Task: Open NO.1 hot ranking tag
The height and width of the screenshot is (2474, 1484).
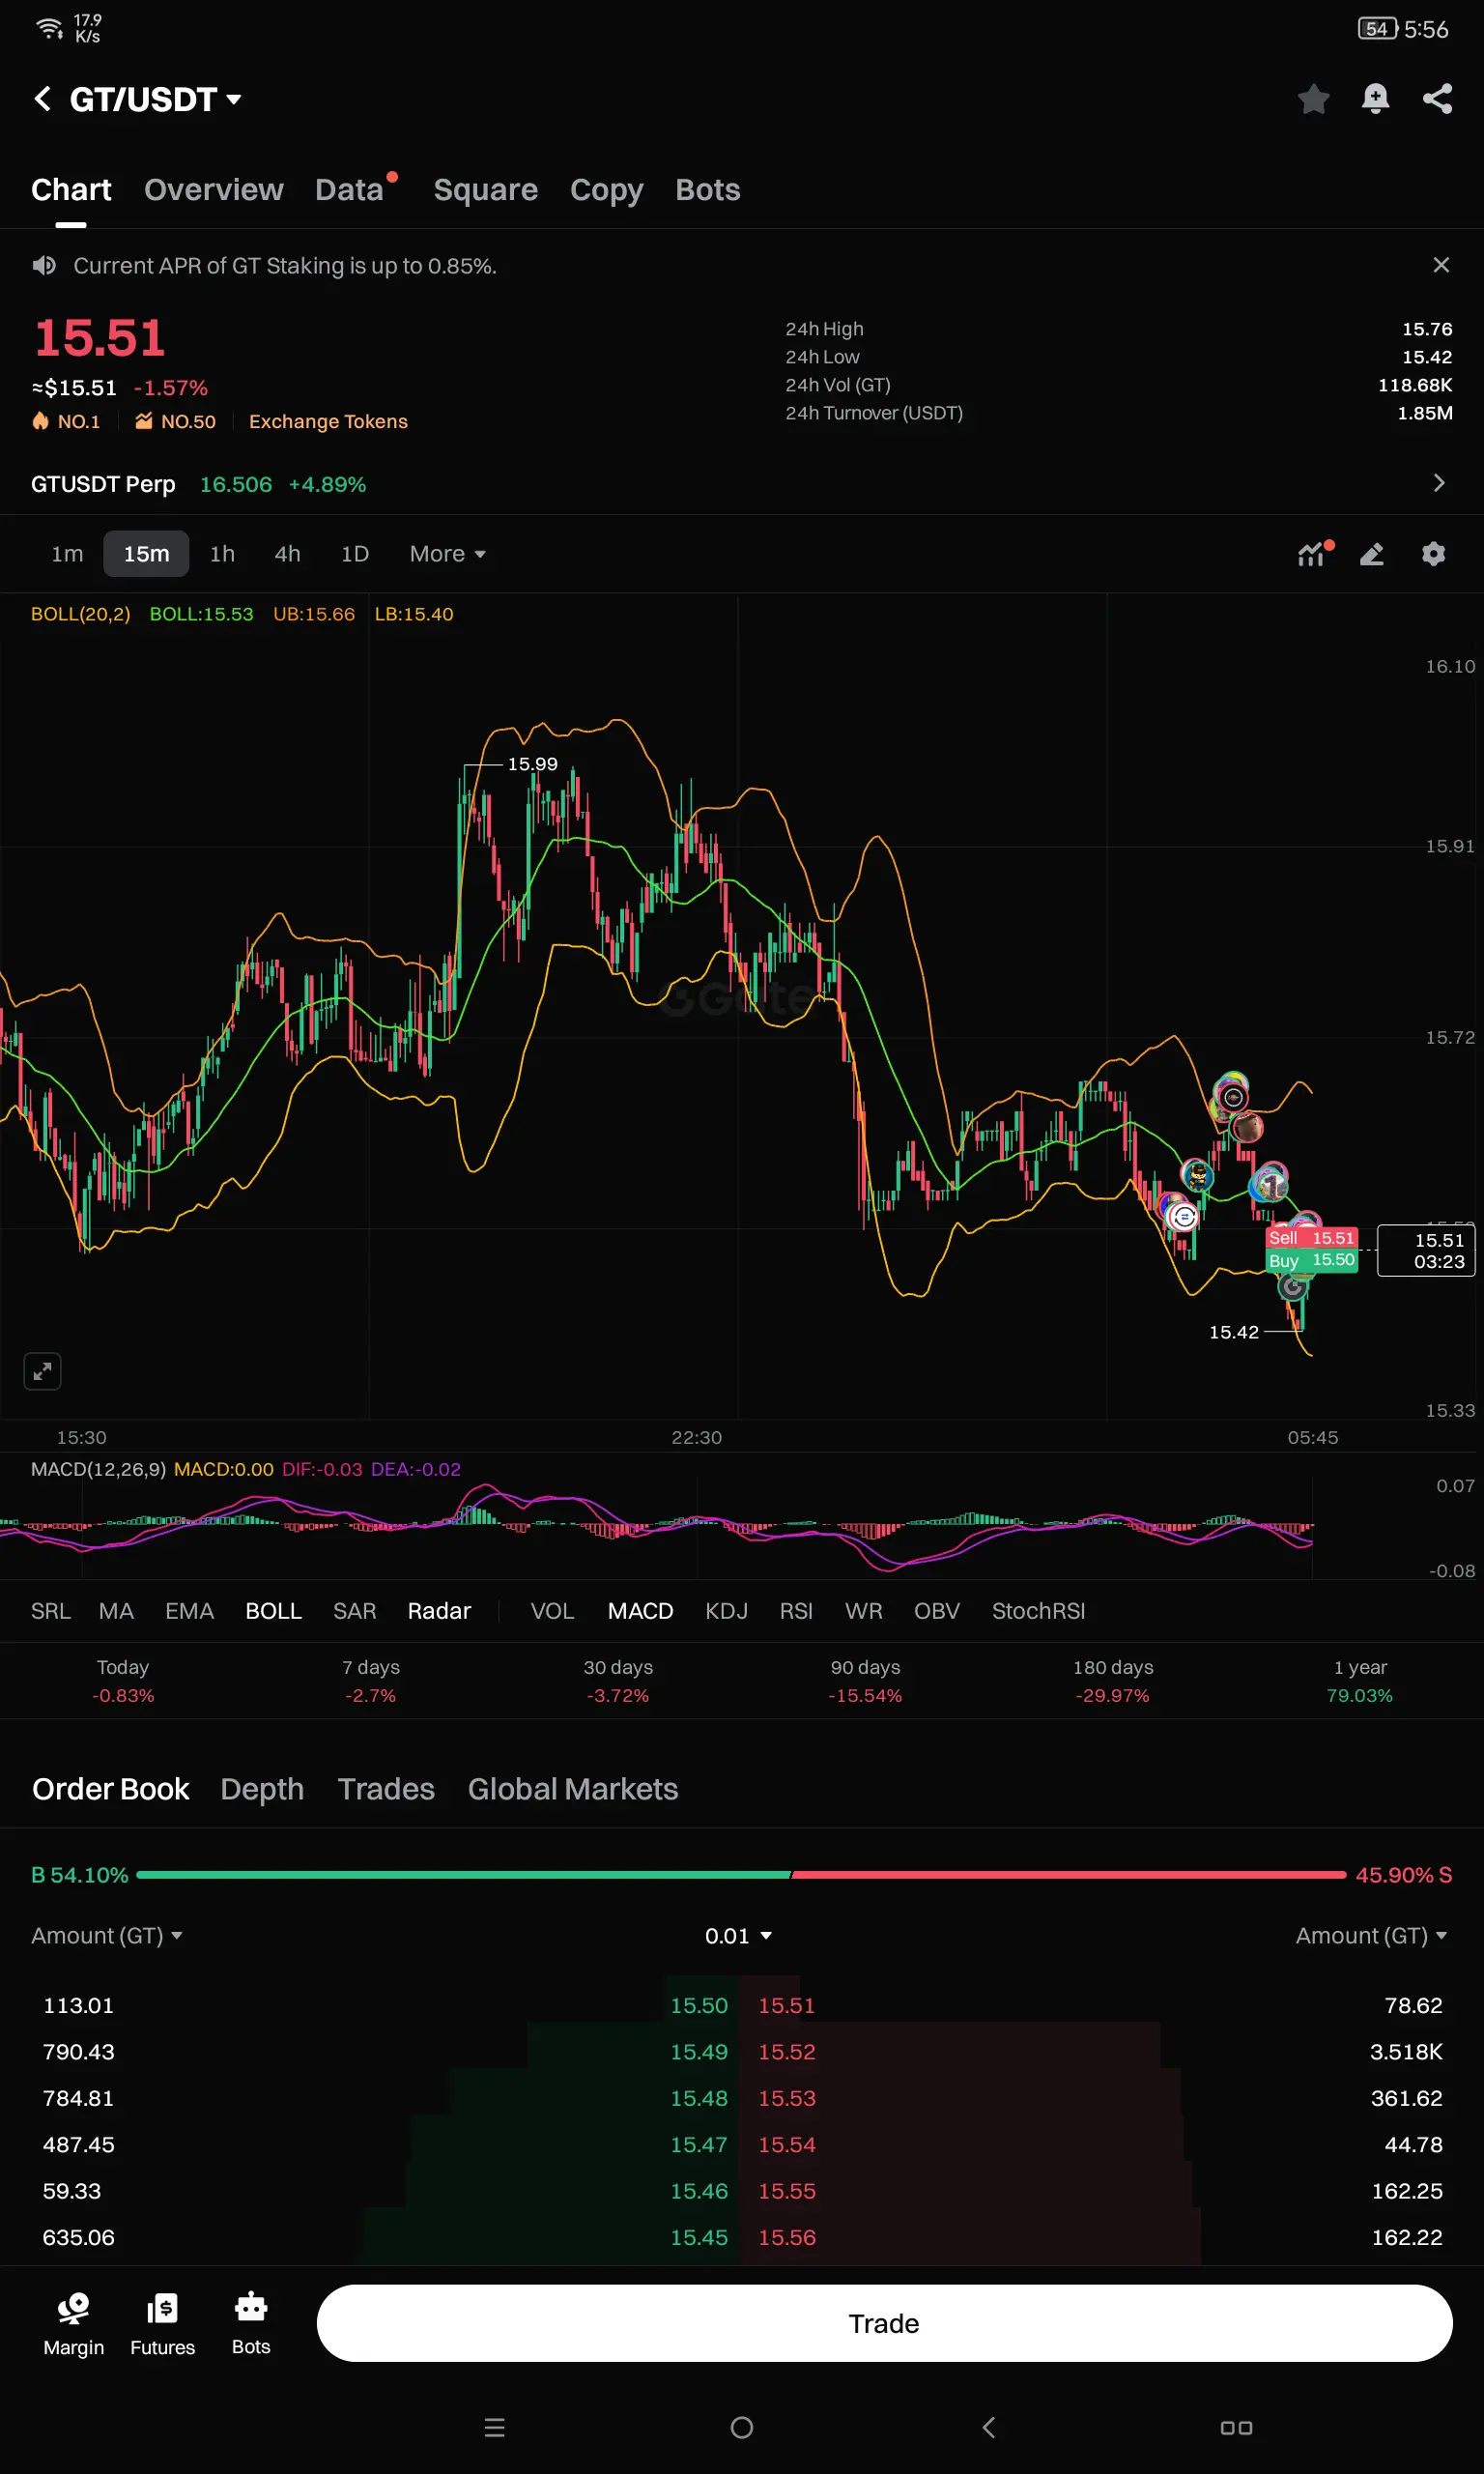Action: [66, 421]
